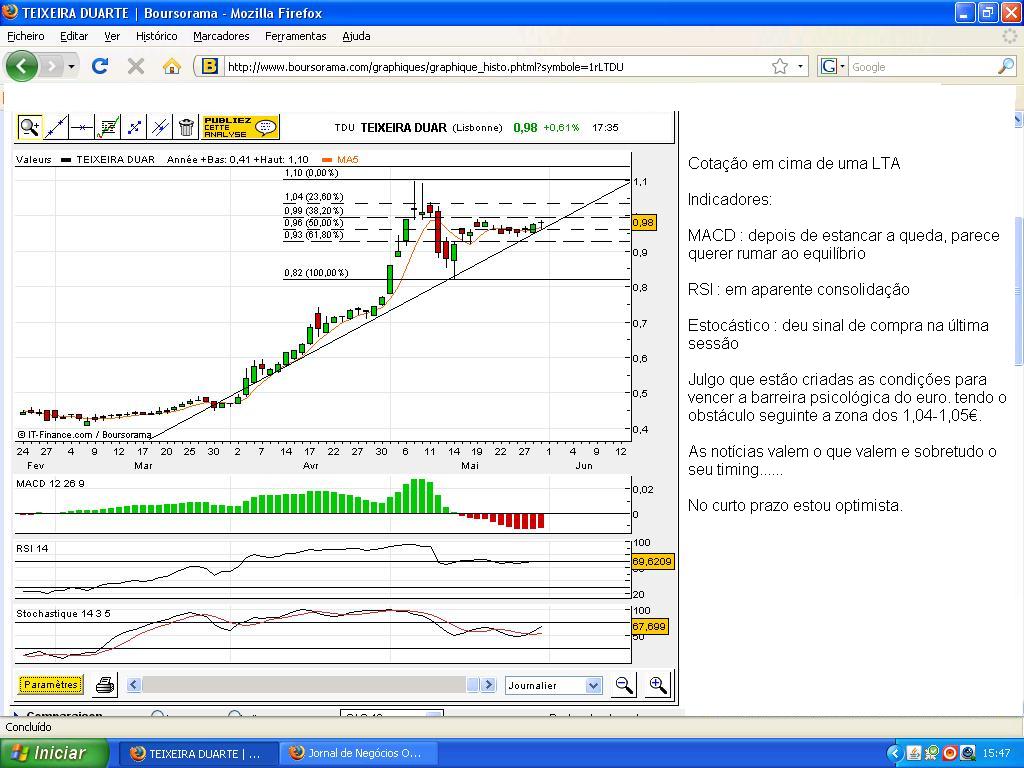Click the Firefox forward arrow button
The image size is (1024, 768).
[x=52, y=66]
